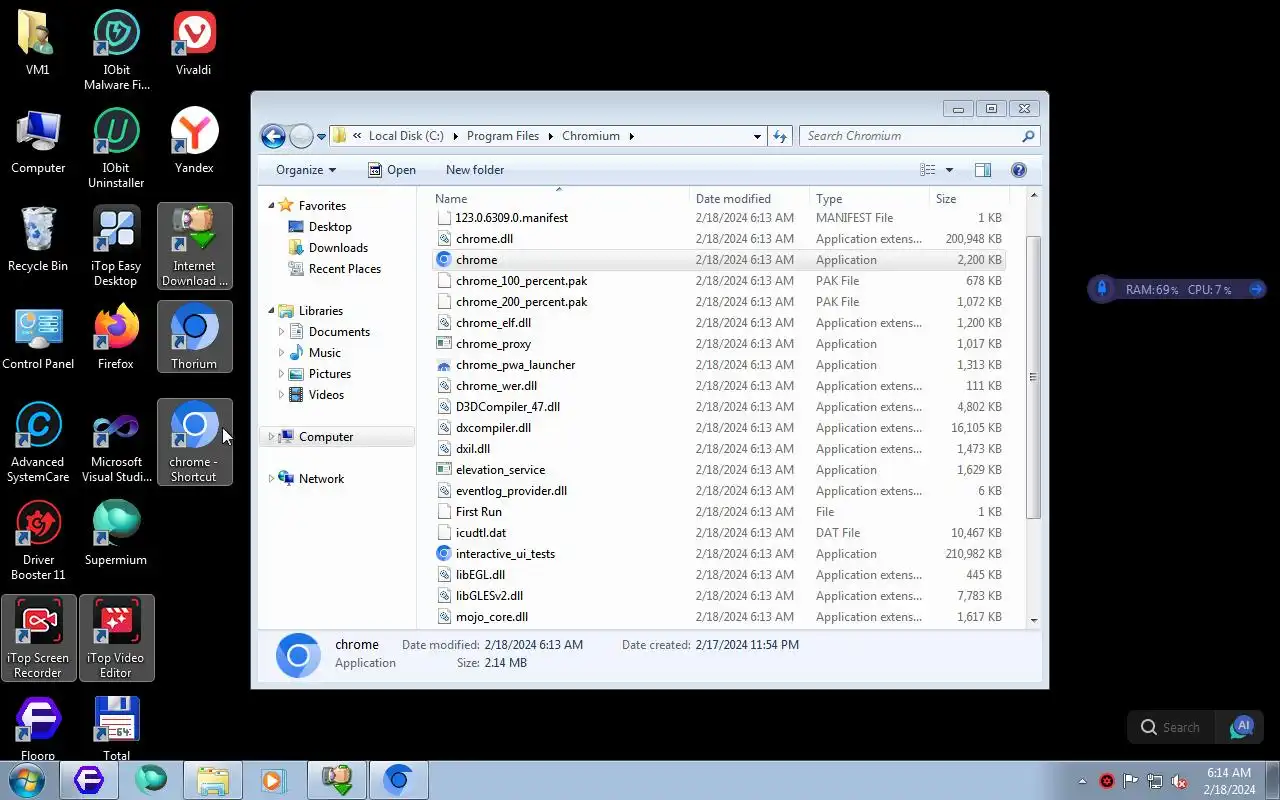Screen dimensions: 1280x800
Task: Open Recent Places in Favorites
Action: click(x=345, y=269)
